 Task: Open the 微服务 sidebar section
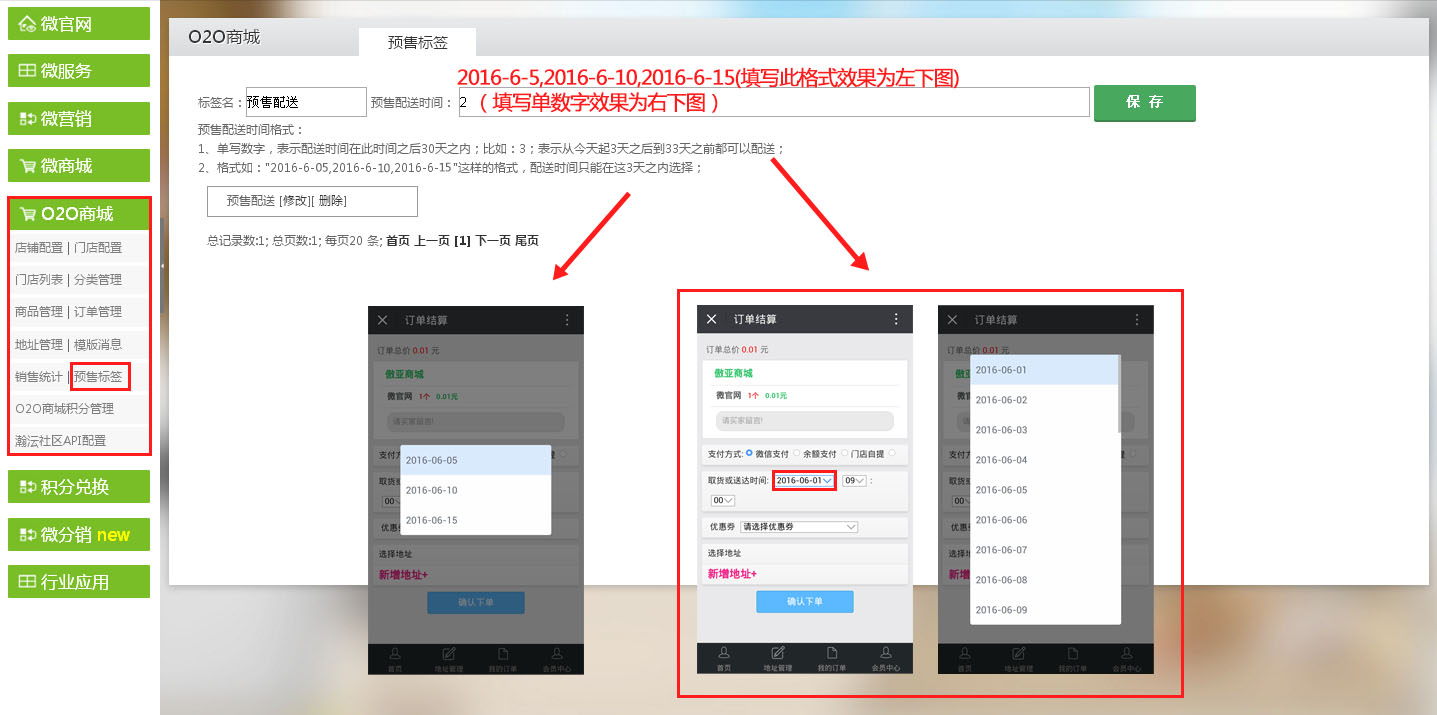click(79, 71)
